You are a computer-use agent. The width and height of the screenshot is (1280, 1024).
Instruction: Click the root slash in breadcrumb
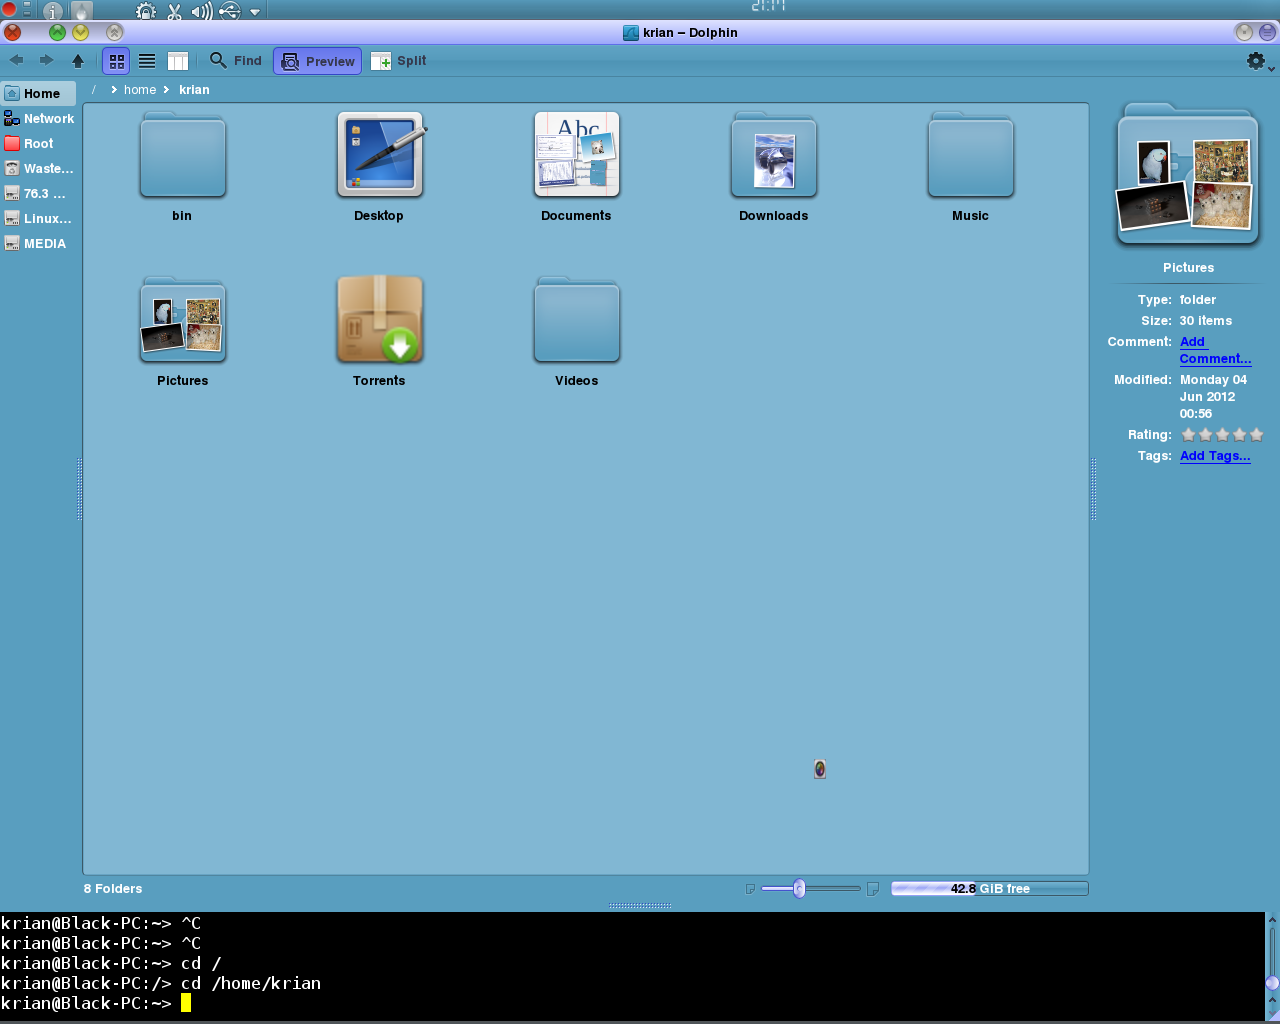(94, 89)
